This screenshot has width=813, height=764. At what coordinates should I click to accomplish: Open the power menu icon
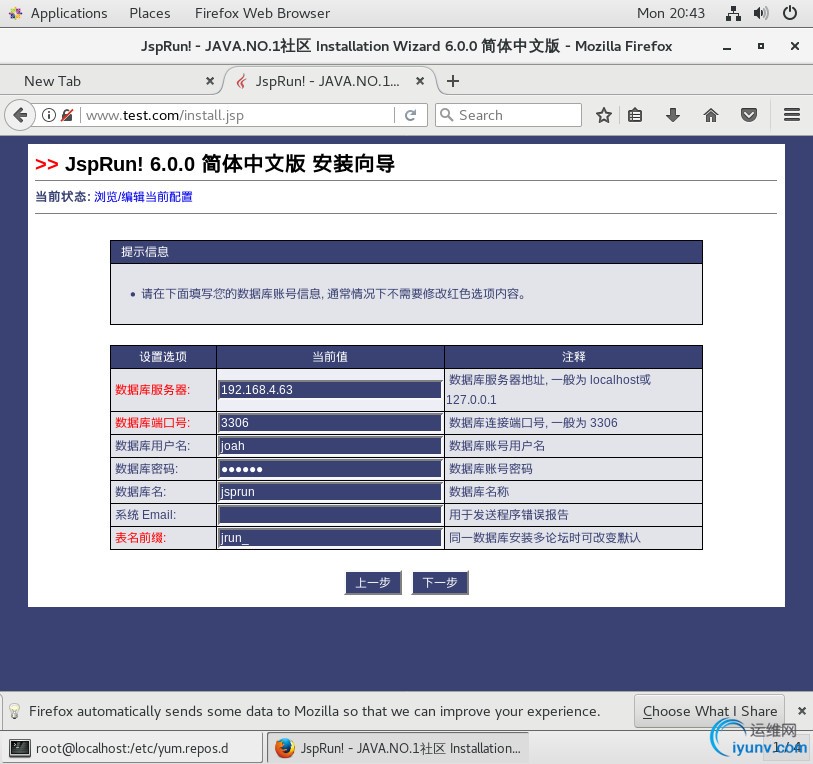coord(790,13)
